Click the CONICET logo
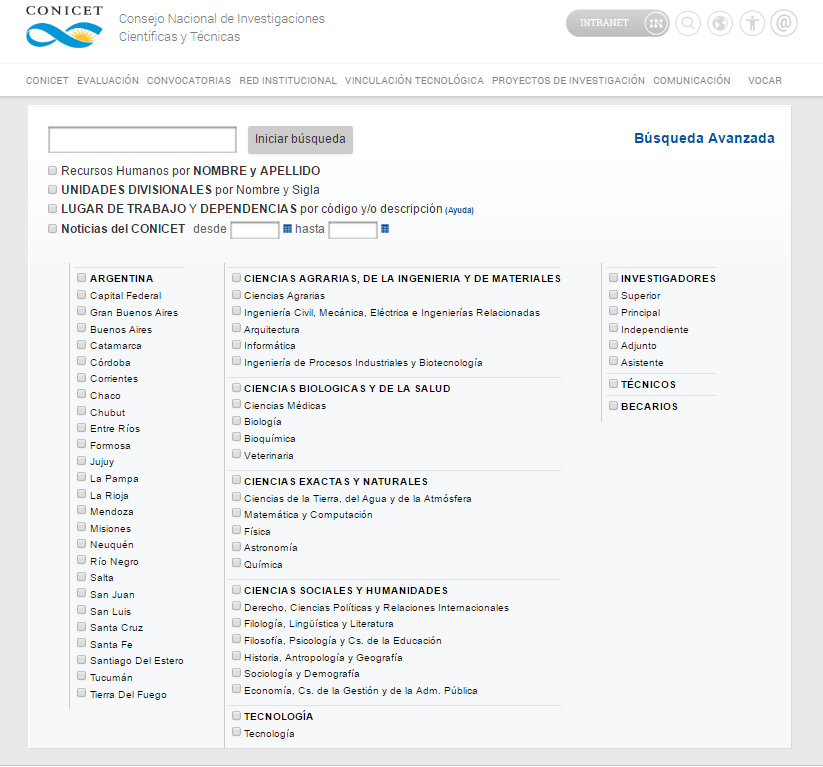The width and height of the screenshot is (823, 767). 64,27
